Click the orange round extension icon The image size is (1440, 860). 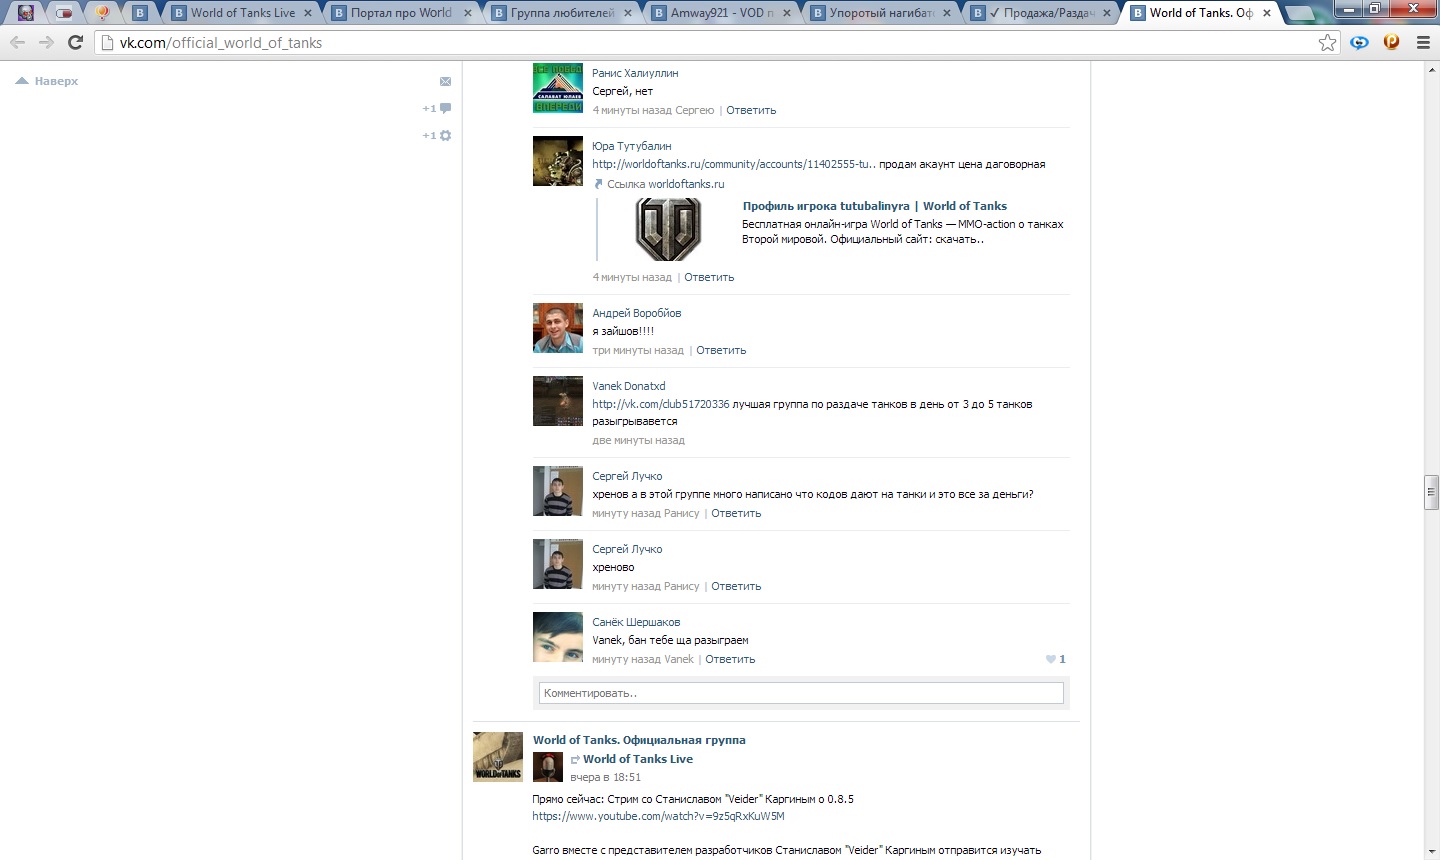1391,42
